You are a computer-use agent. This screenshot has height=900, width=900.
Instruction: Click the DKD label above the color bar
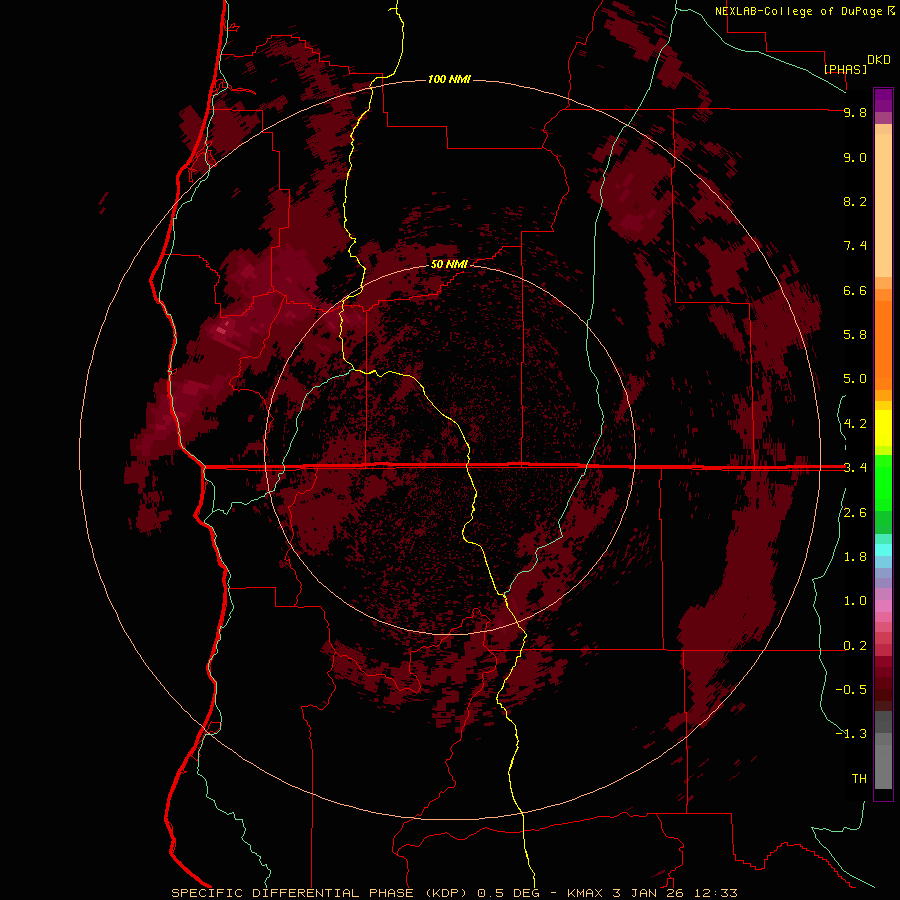tap(879, 60)
